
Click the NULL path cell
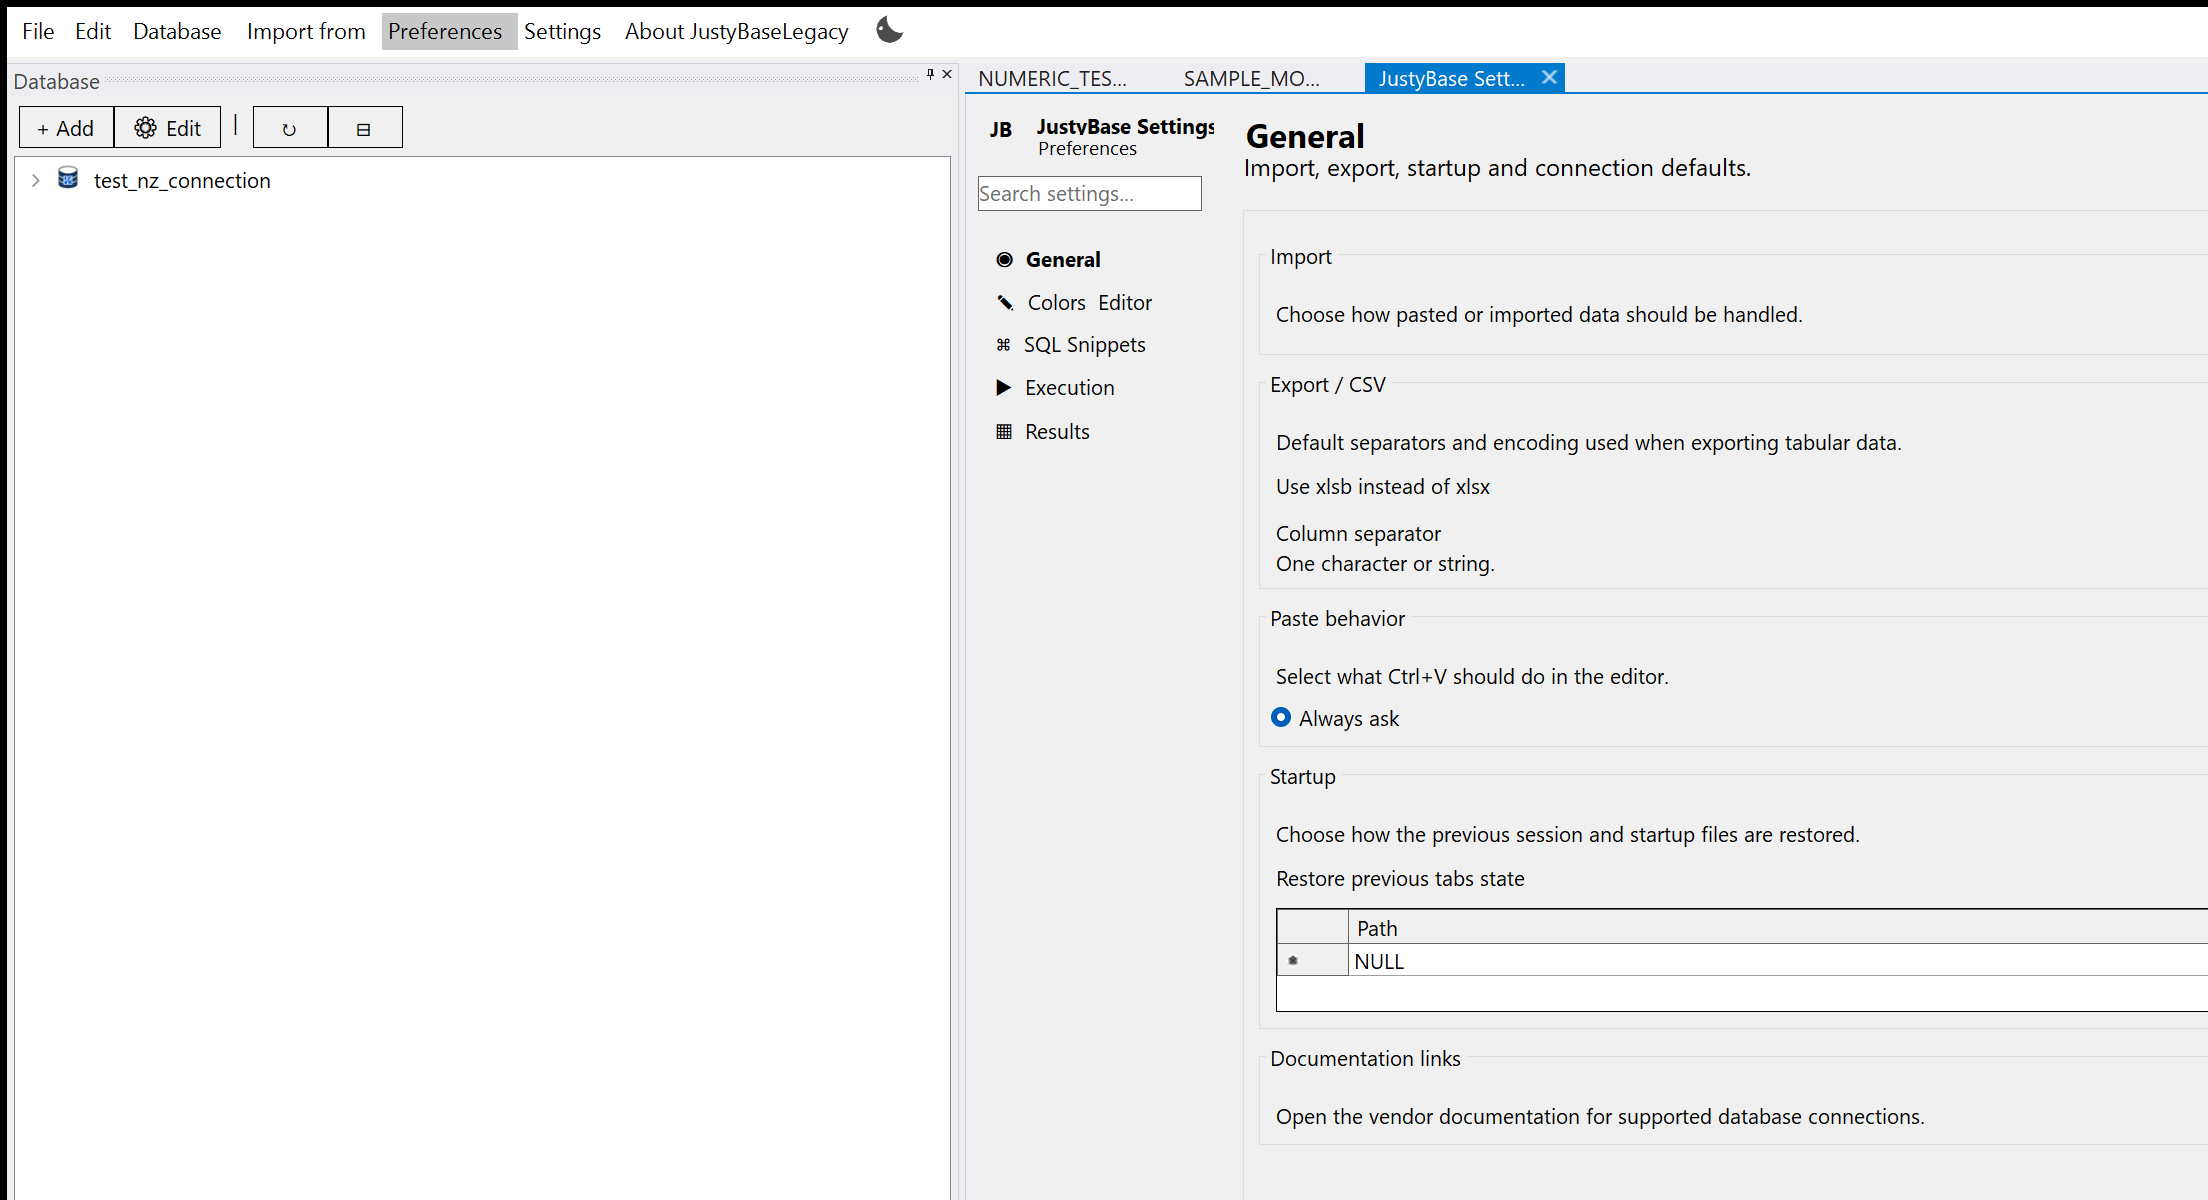click(x=1777, y=961)
